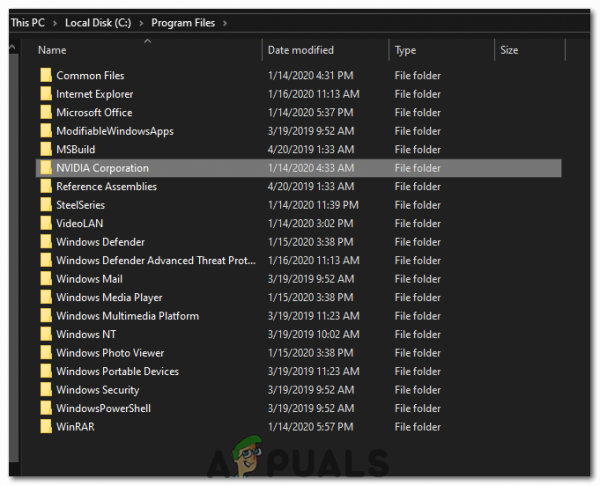Click date 1/14/2020 4:31 PM cell
This screenshot has width=600, height=486.
click(311, 75)
